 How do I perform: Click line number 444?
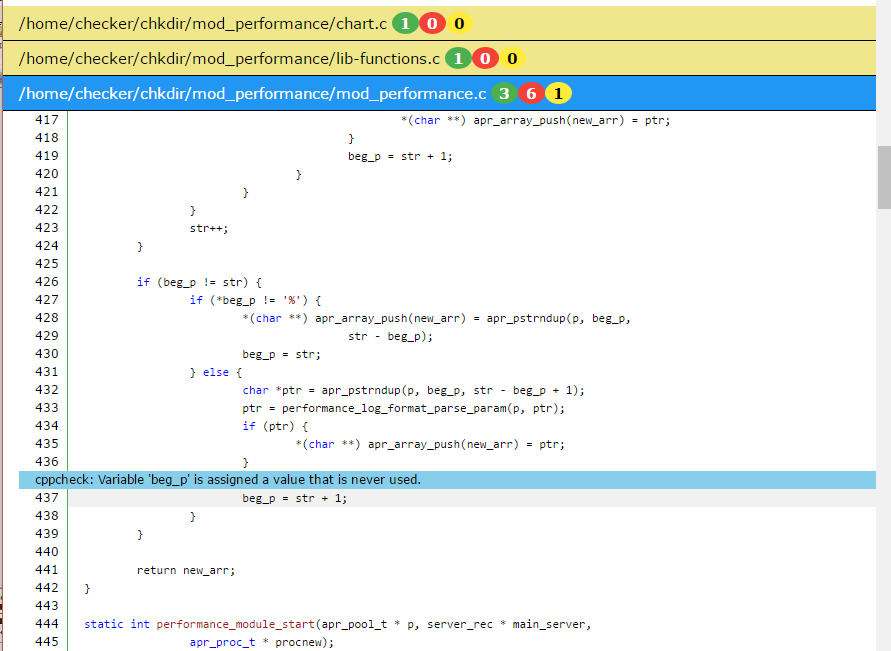pos(47,624)
